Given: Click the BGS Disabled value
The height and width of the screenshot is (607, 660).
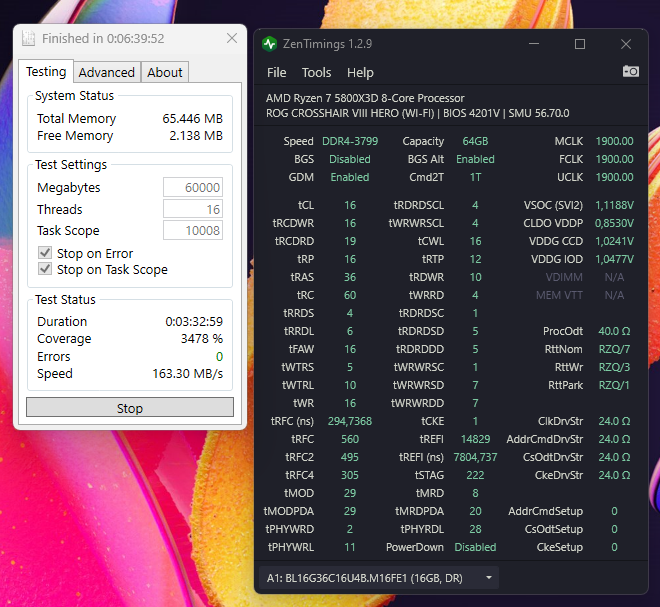Looking at the screenshot, I should 350,159.
